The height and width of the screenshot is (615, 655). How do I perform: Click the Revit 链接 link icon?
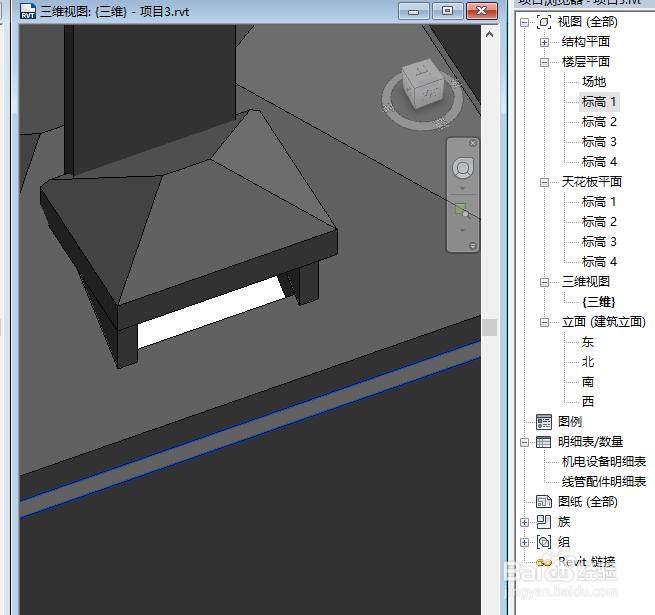pyautogui.click(x=544, y=562)
